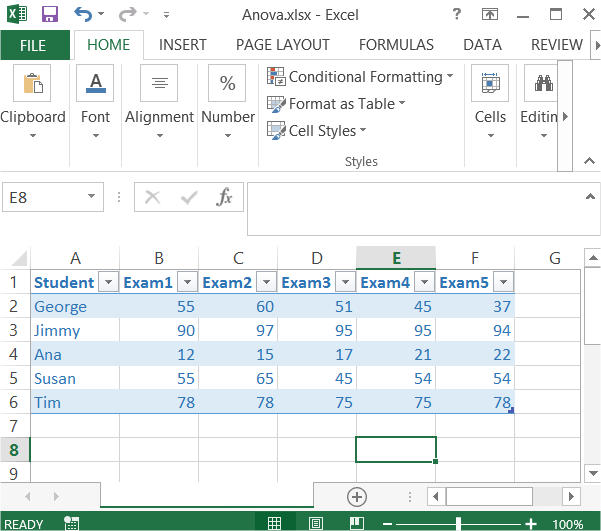Screen dimensions: 601x531
Task: Switch to the FORMULAS tab
Action: pyautogui.click(x=396, y=45)
